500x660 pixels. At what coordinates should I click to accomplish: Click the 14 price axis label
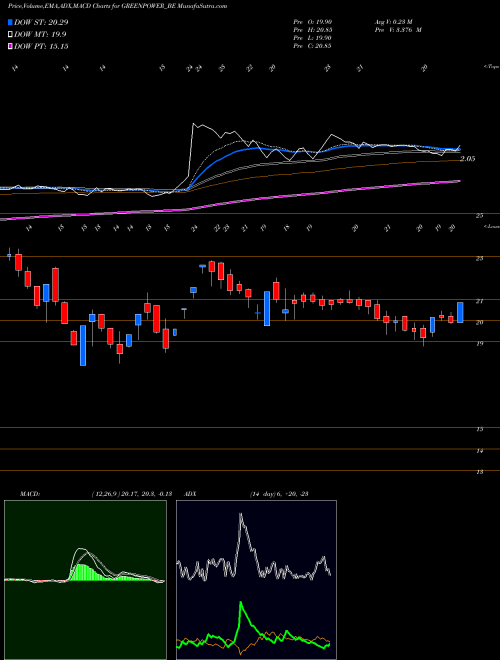[479, 451]
